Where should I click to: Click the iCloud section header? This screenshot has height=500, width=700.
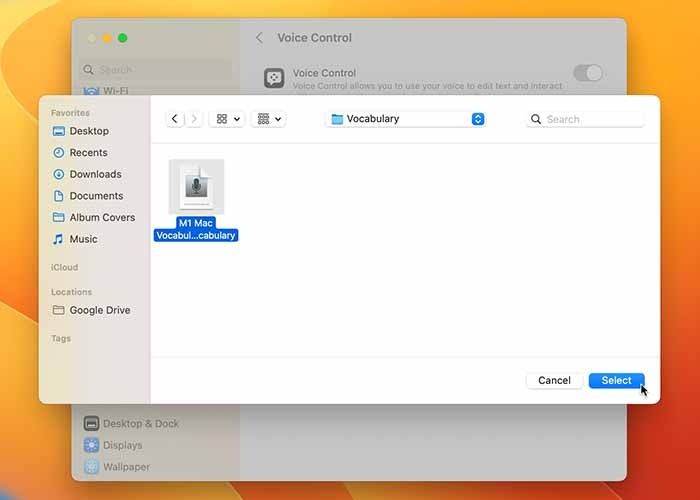click(64, 267)
